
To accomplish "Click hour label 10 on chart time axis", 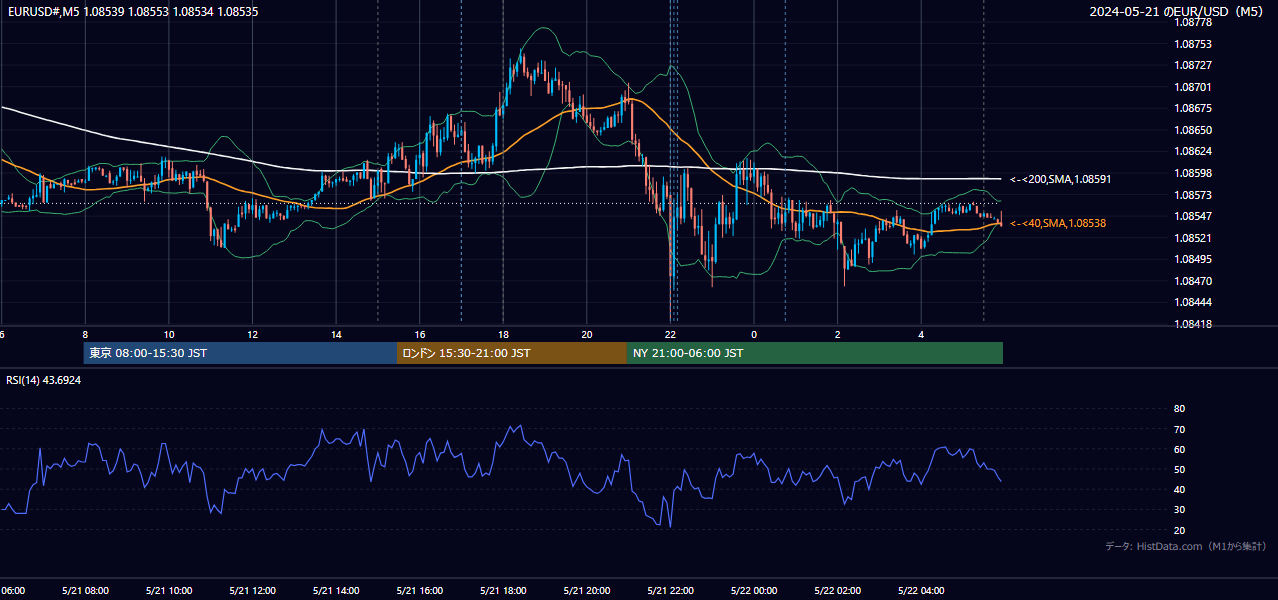I will [x=169, y=334].
